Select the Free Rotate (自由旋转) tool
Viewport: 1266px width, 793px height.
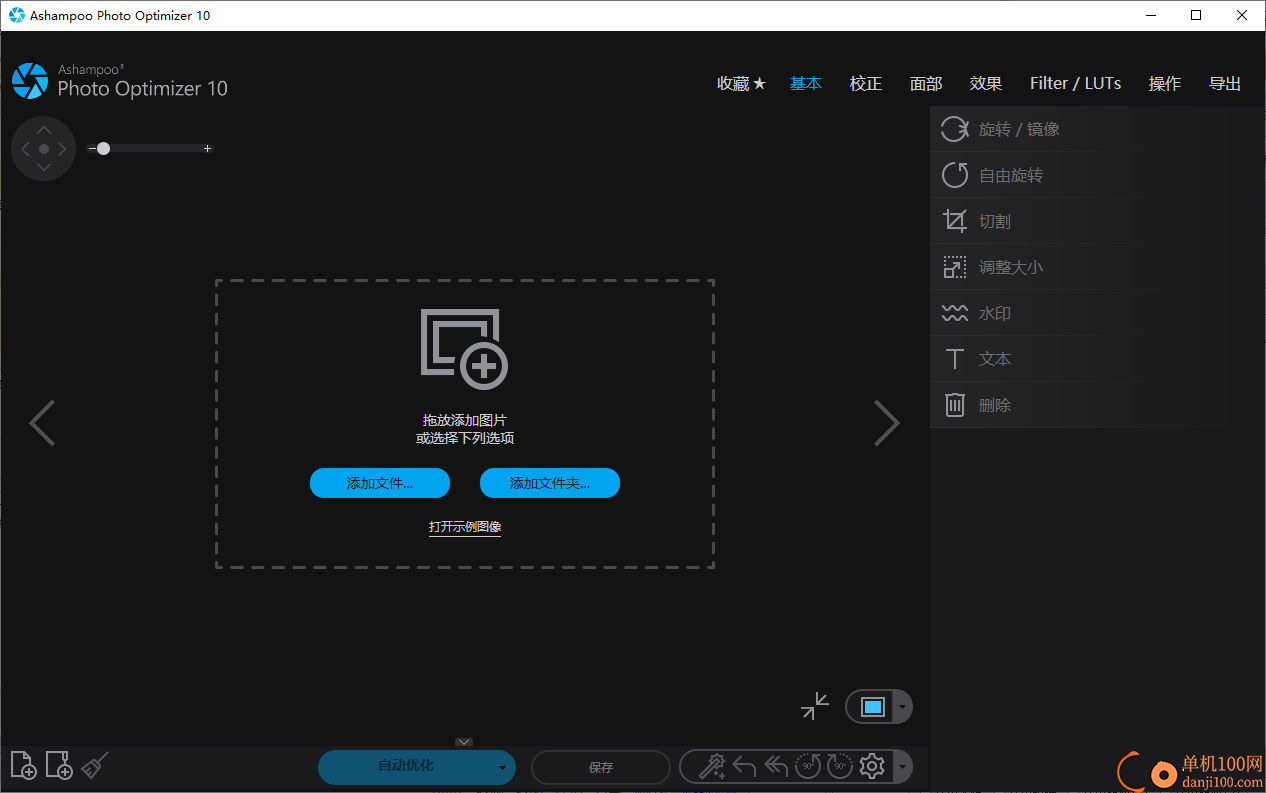1098,175
